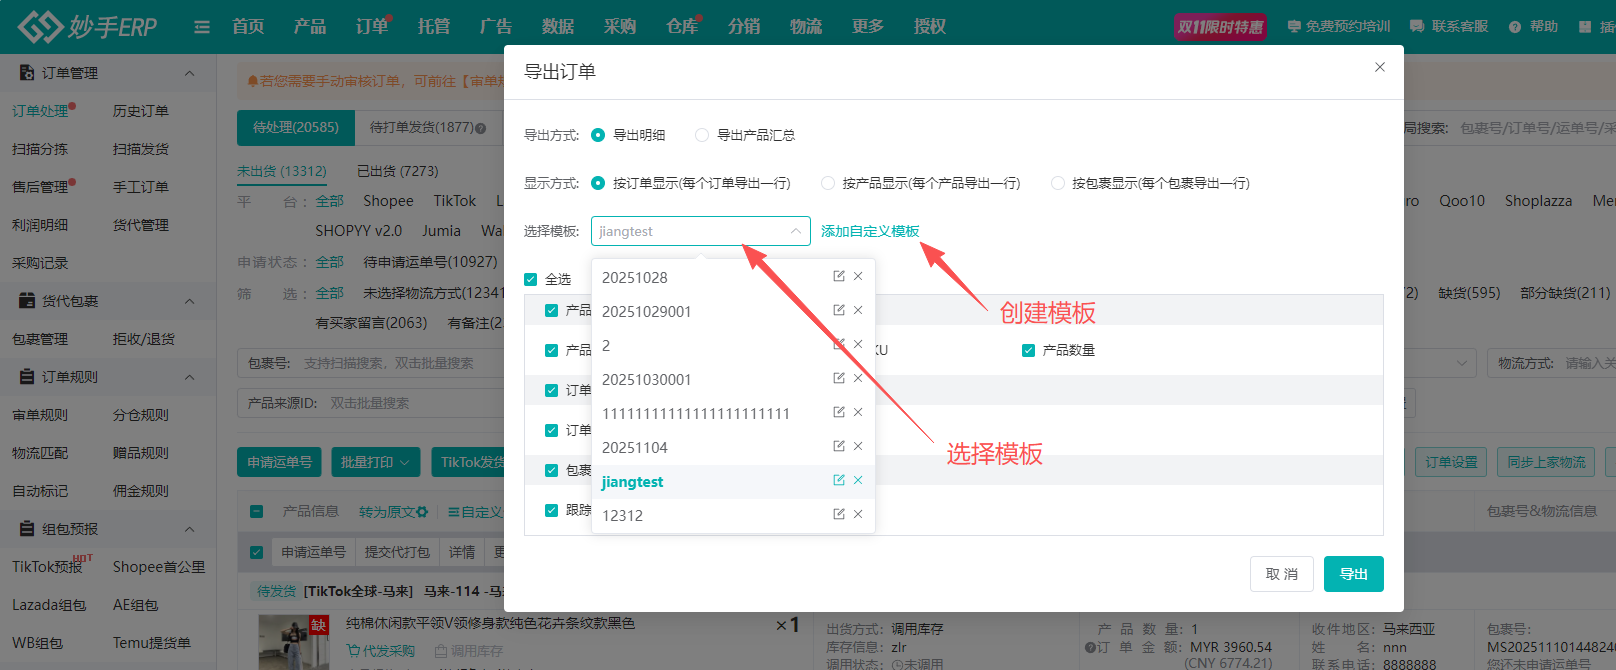Click the 双11限时特惠 promo banner
1616x670 pixels.
tap(1221, 27)
